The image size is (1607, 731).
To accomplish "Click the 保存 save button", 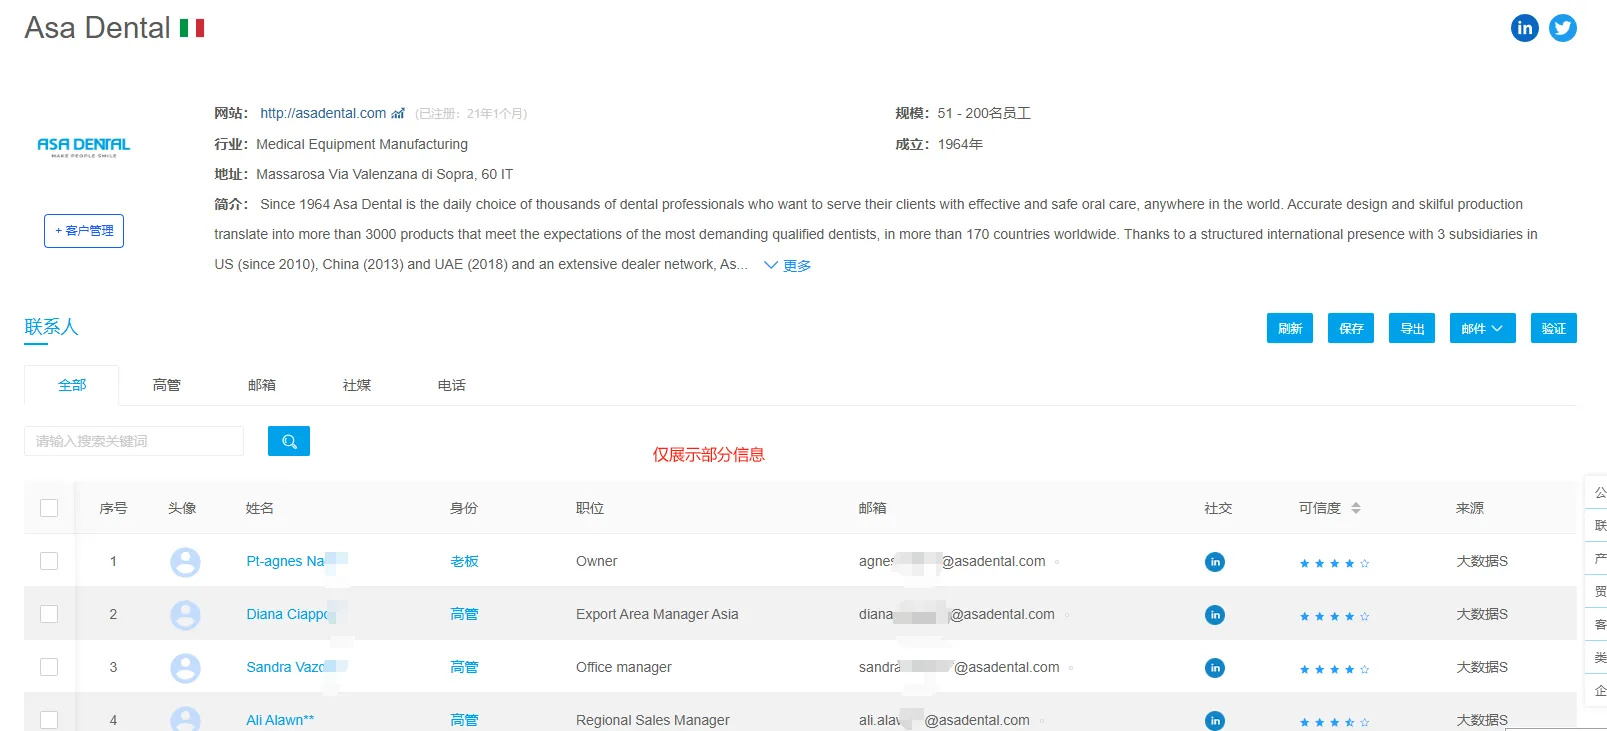I will (x=1351, y=328).
